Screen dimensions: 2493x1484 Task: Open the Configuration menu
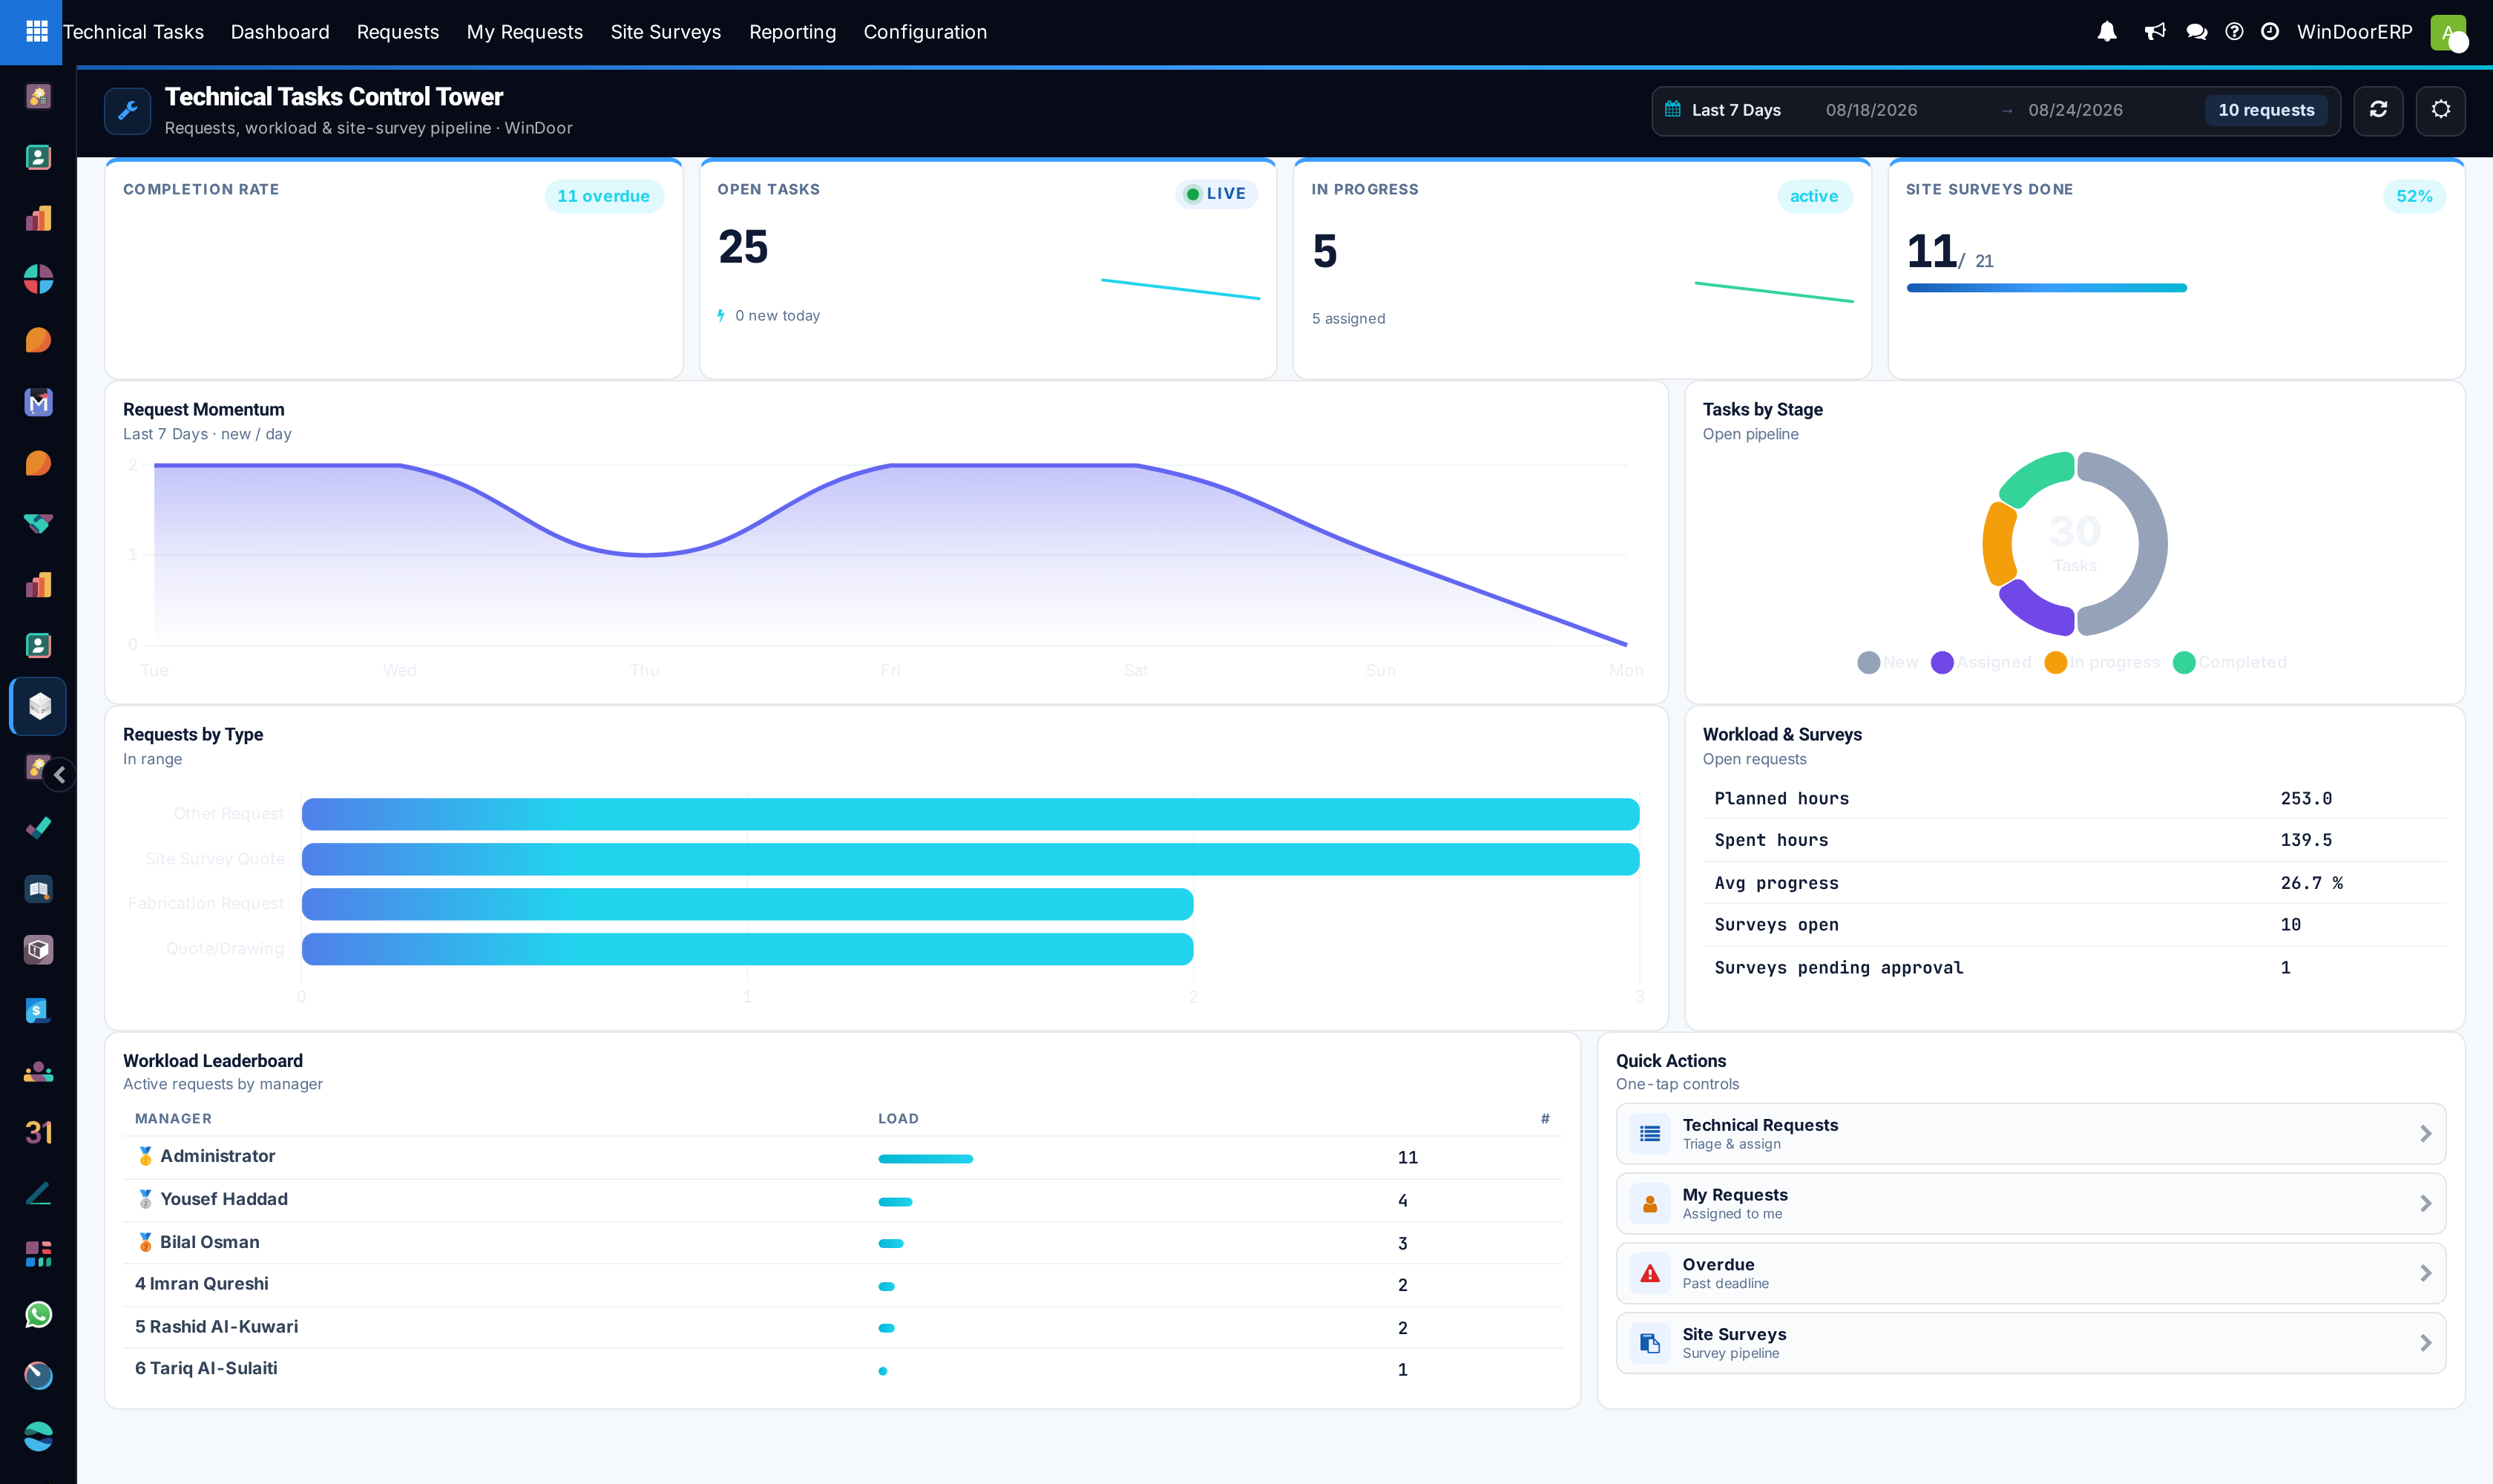click(x=925, y=32)
